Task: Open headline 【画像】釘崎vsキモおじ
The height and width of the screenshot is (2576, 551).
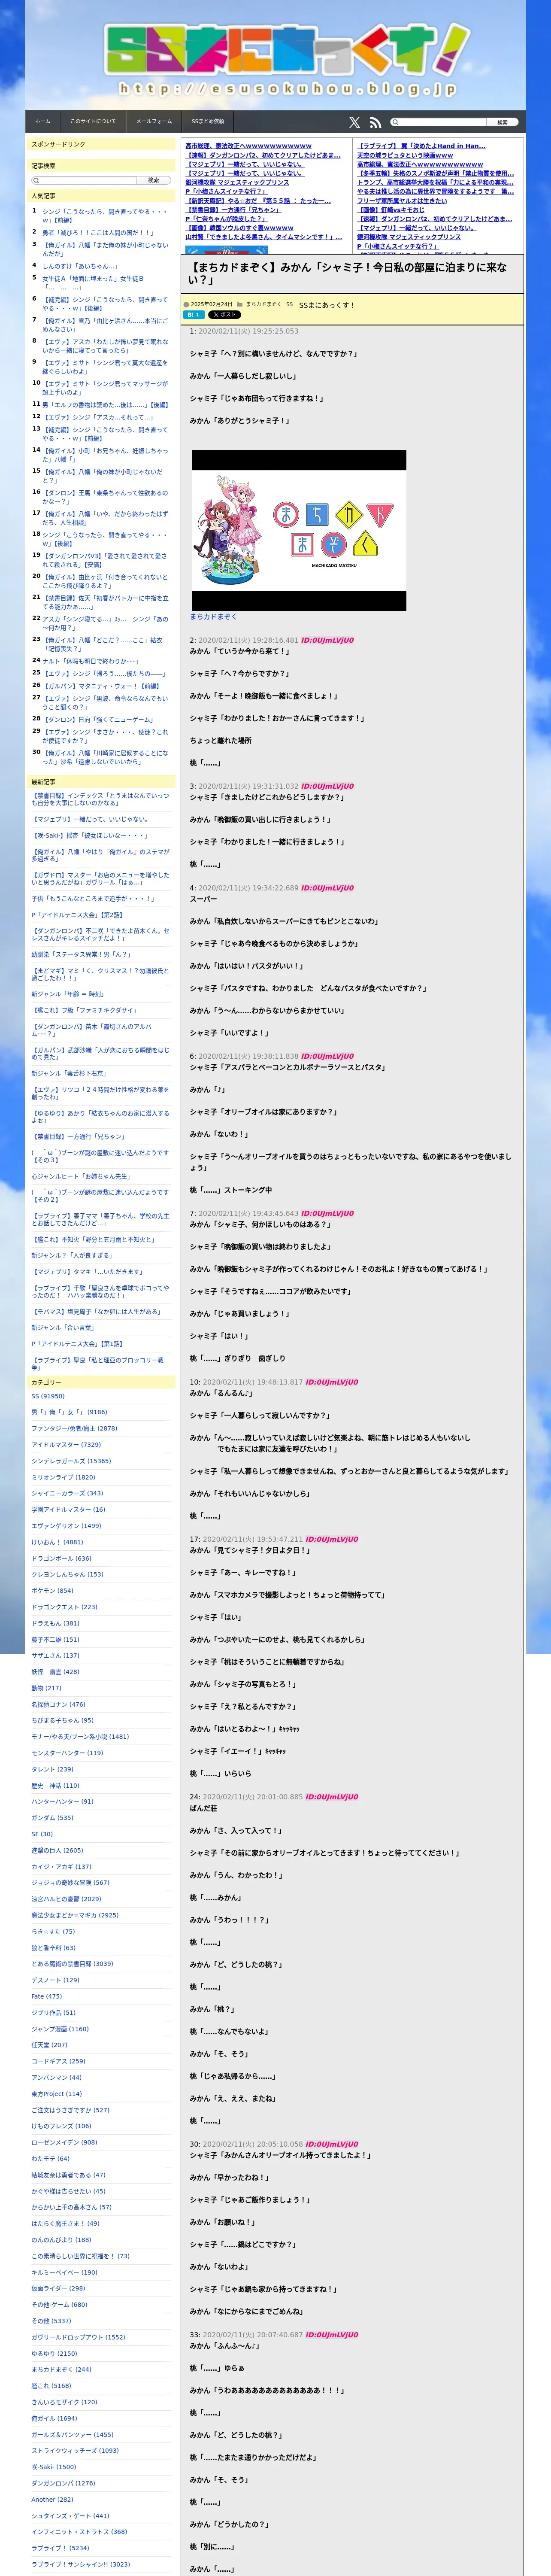Action: (391, 210)
